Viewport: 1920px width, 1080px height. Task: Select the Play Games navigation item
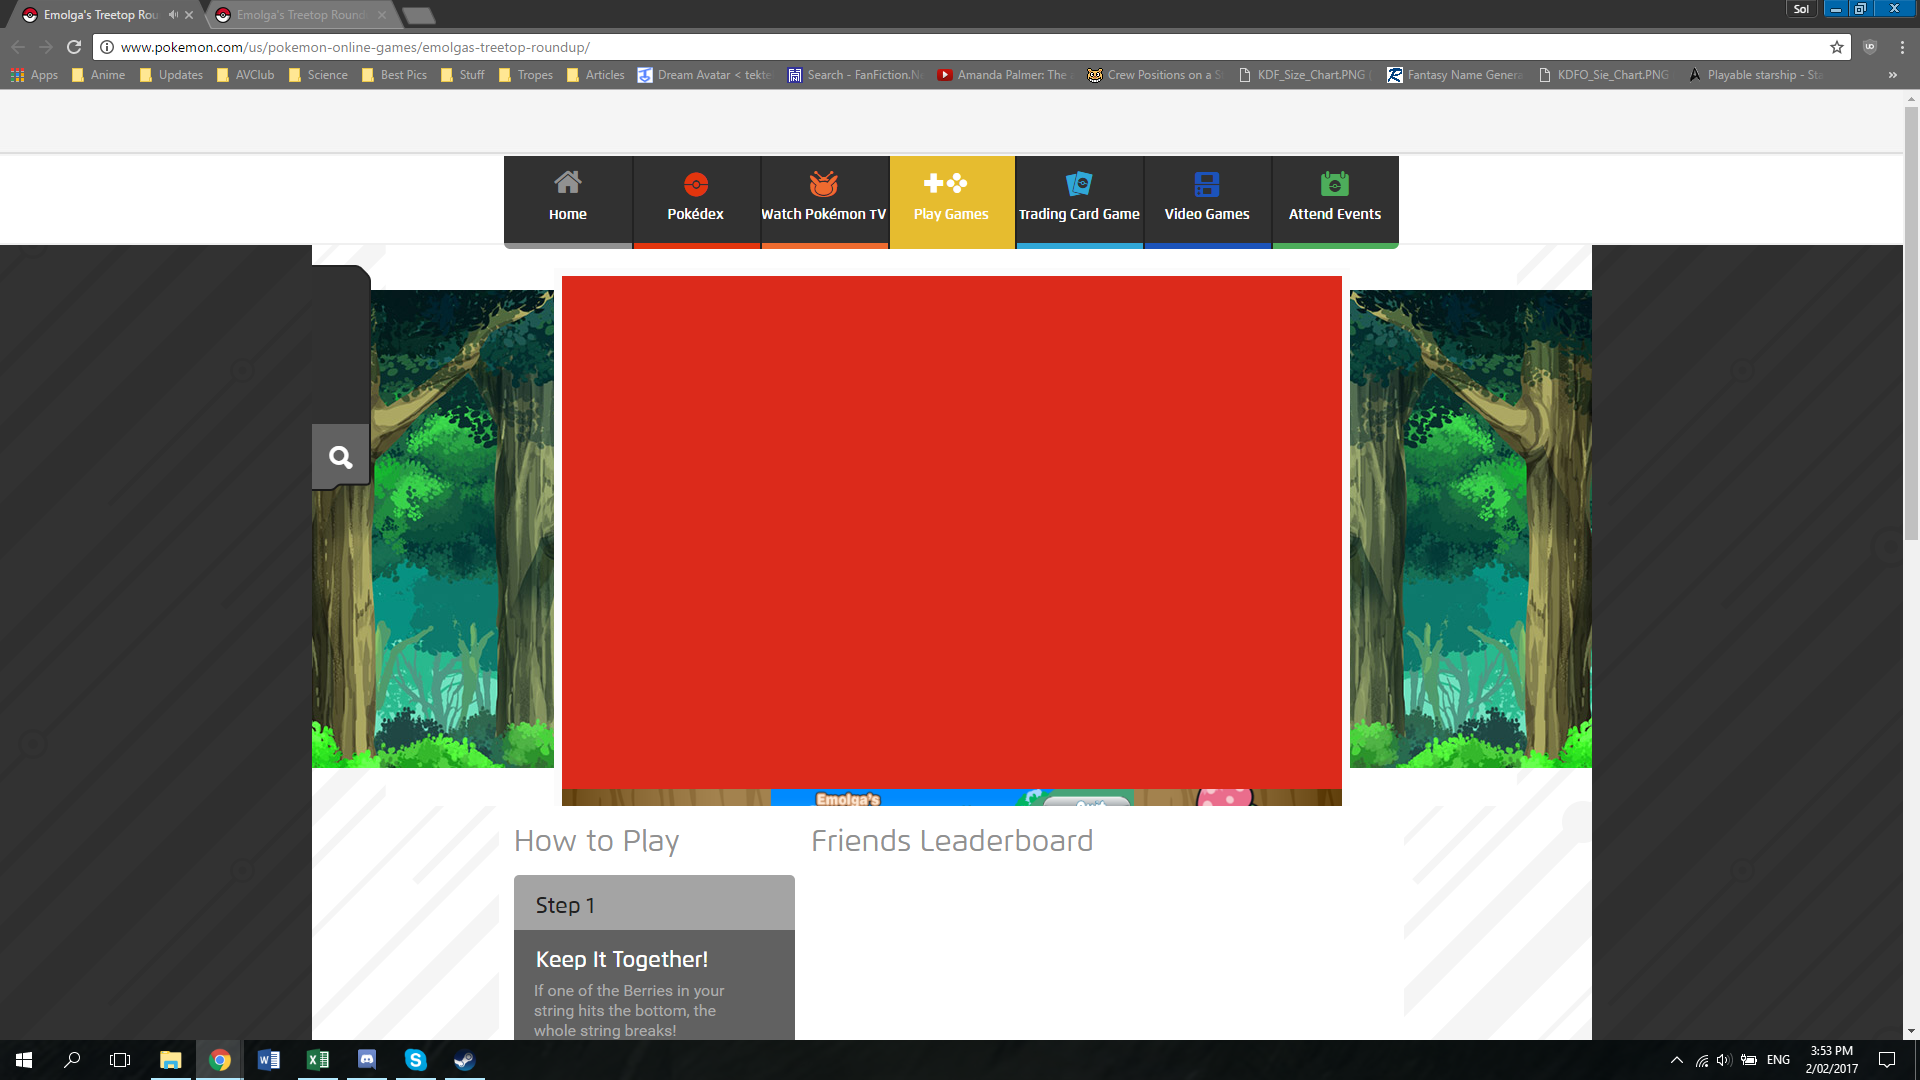coord(951,200)
